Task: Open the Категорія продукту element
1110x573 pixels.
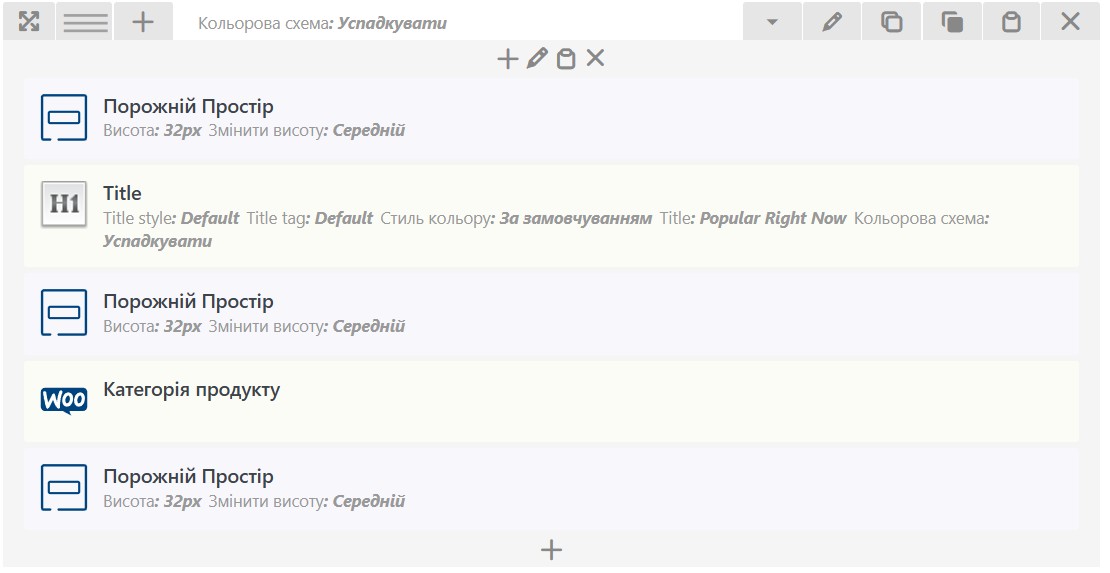Action: [551, 402]
